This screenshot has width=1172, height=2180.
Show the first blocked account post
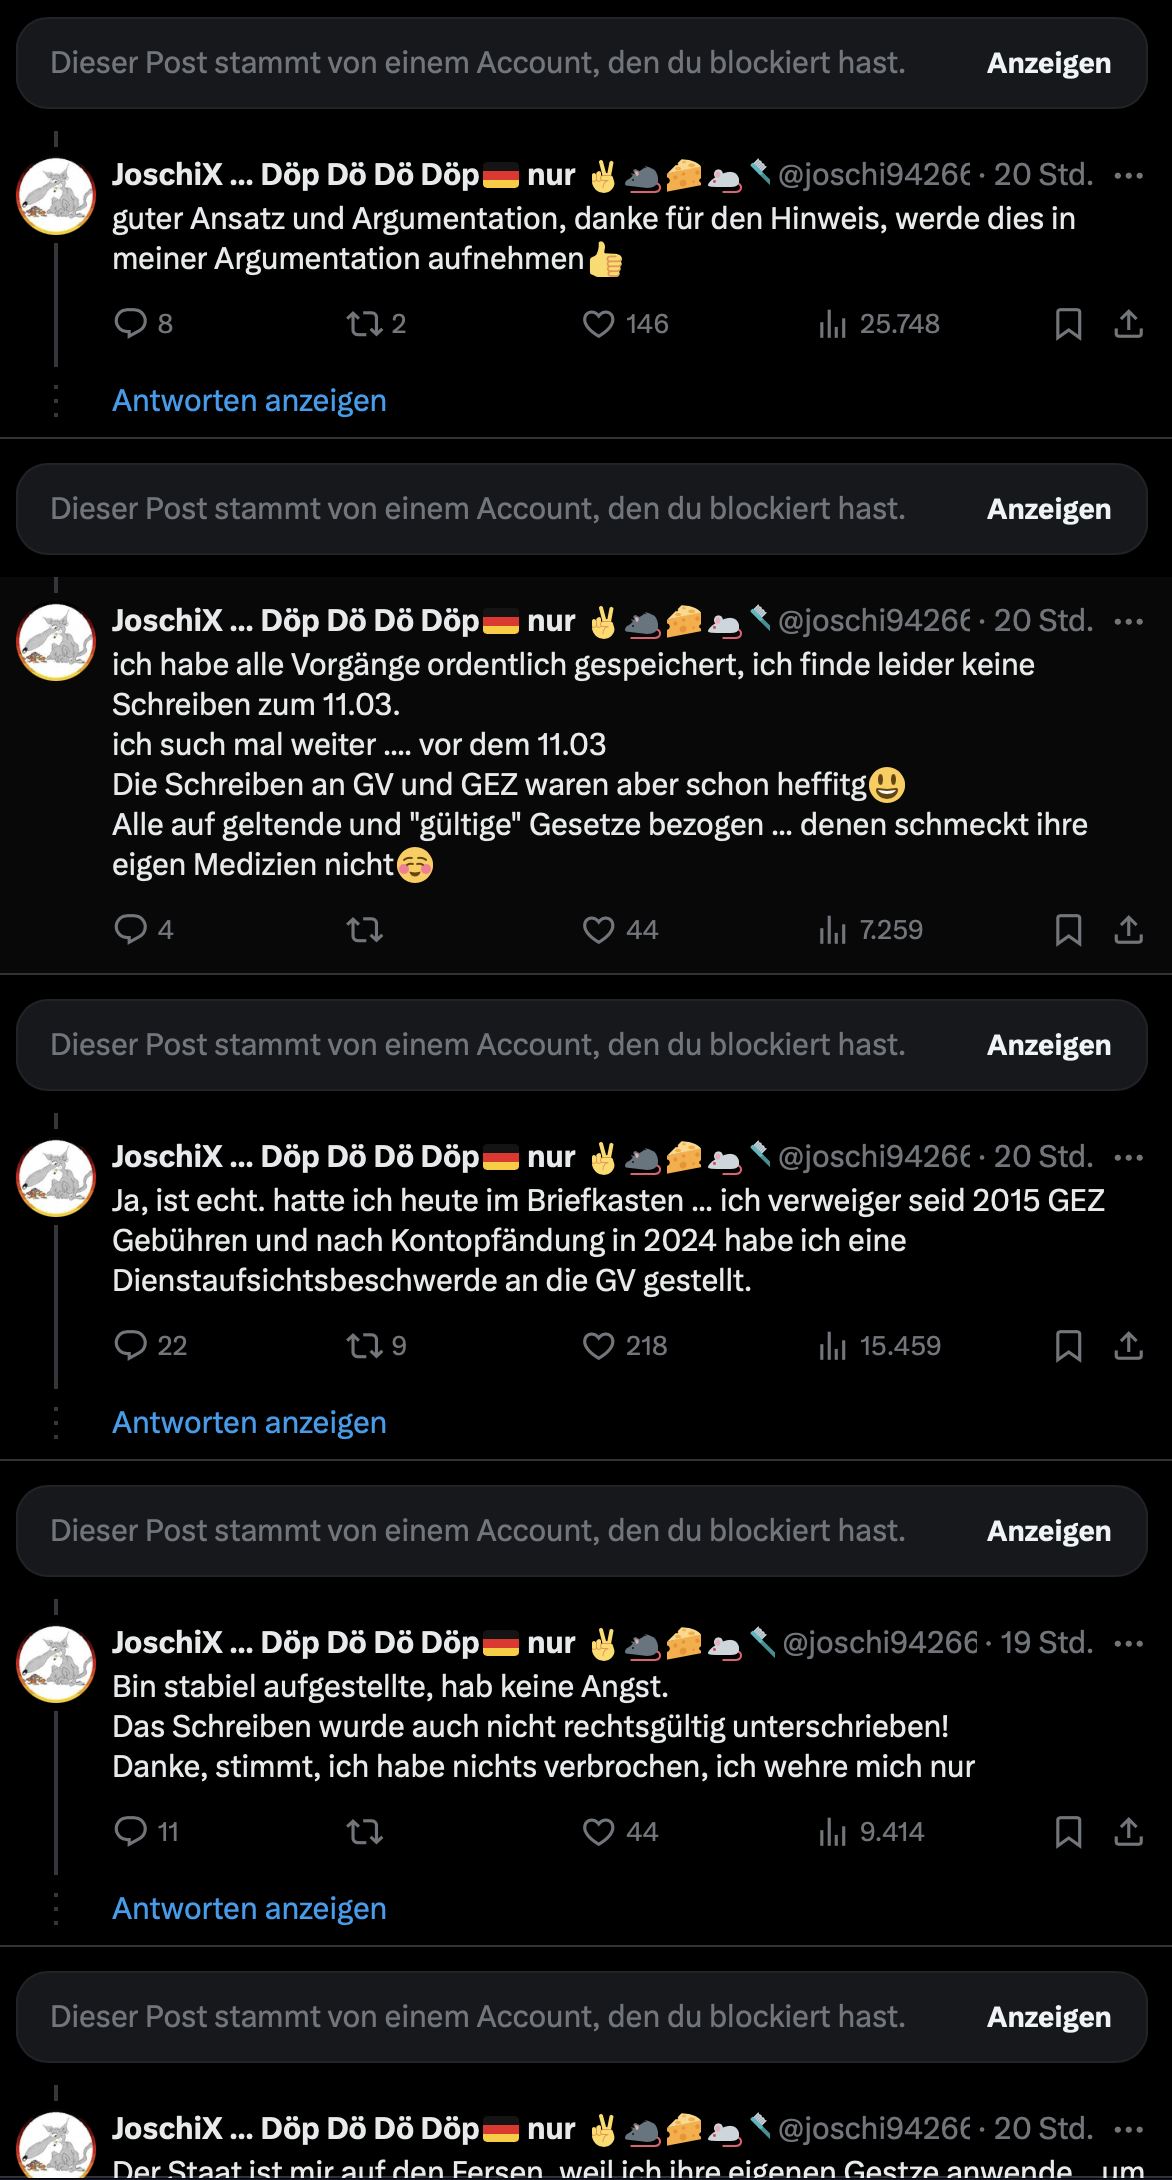pos(1048,63)
